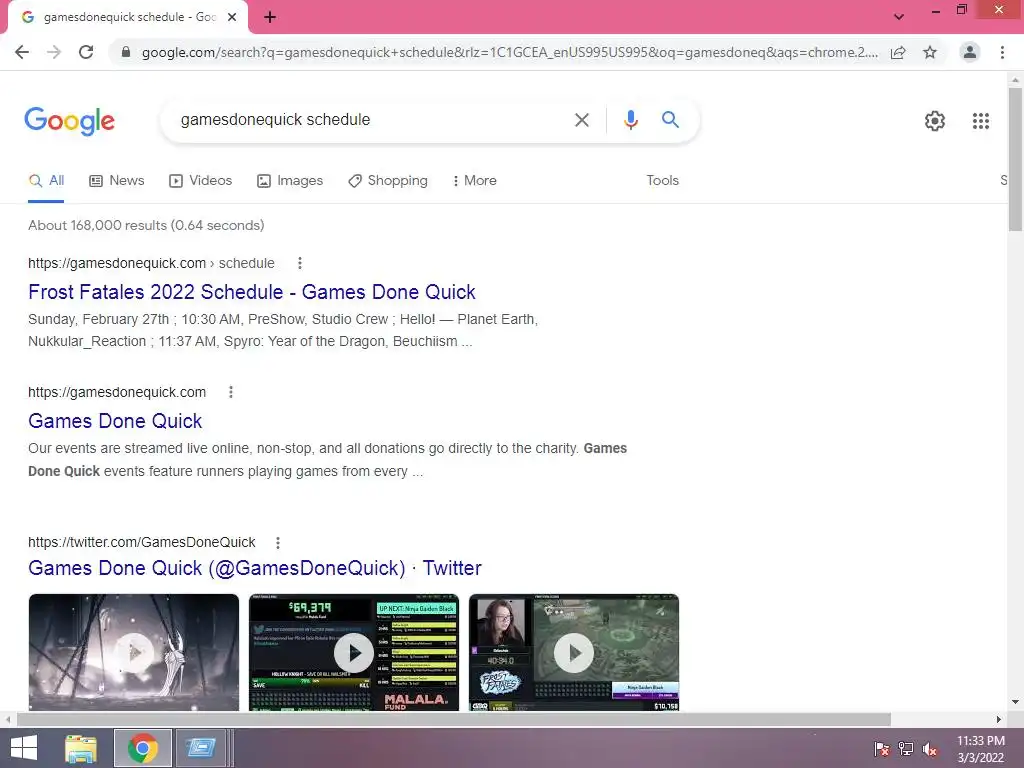Click the gamesdonequick.com › schedule URL text
The height and width of the screenshot is (768, 1024).
click(x=151, y=263)
